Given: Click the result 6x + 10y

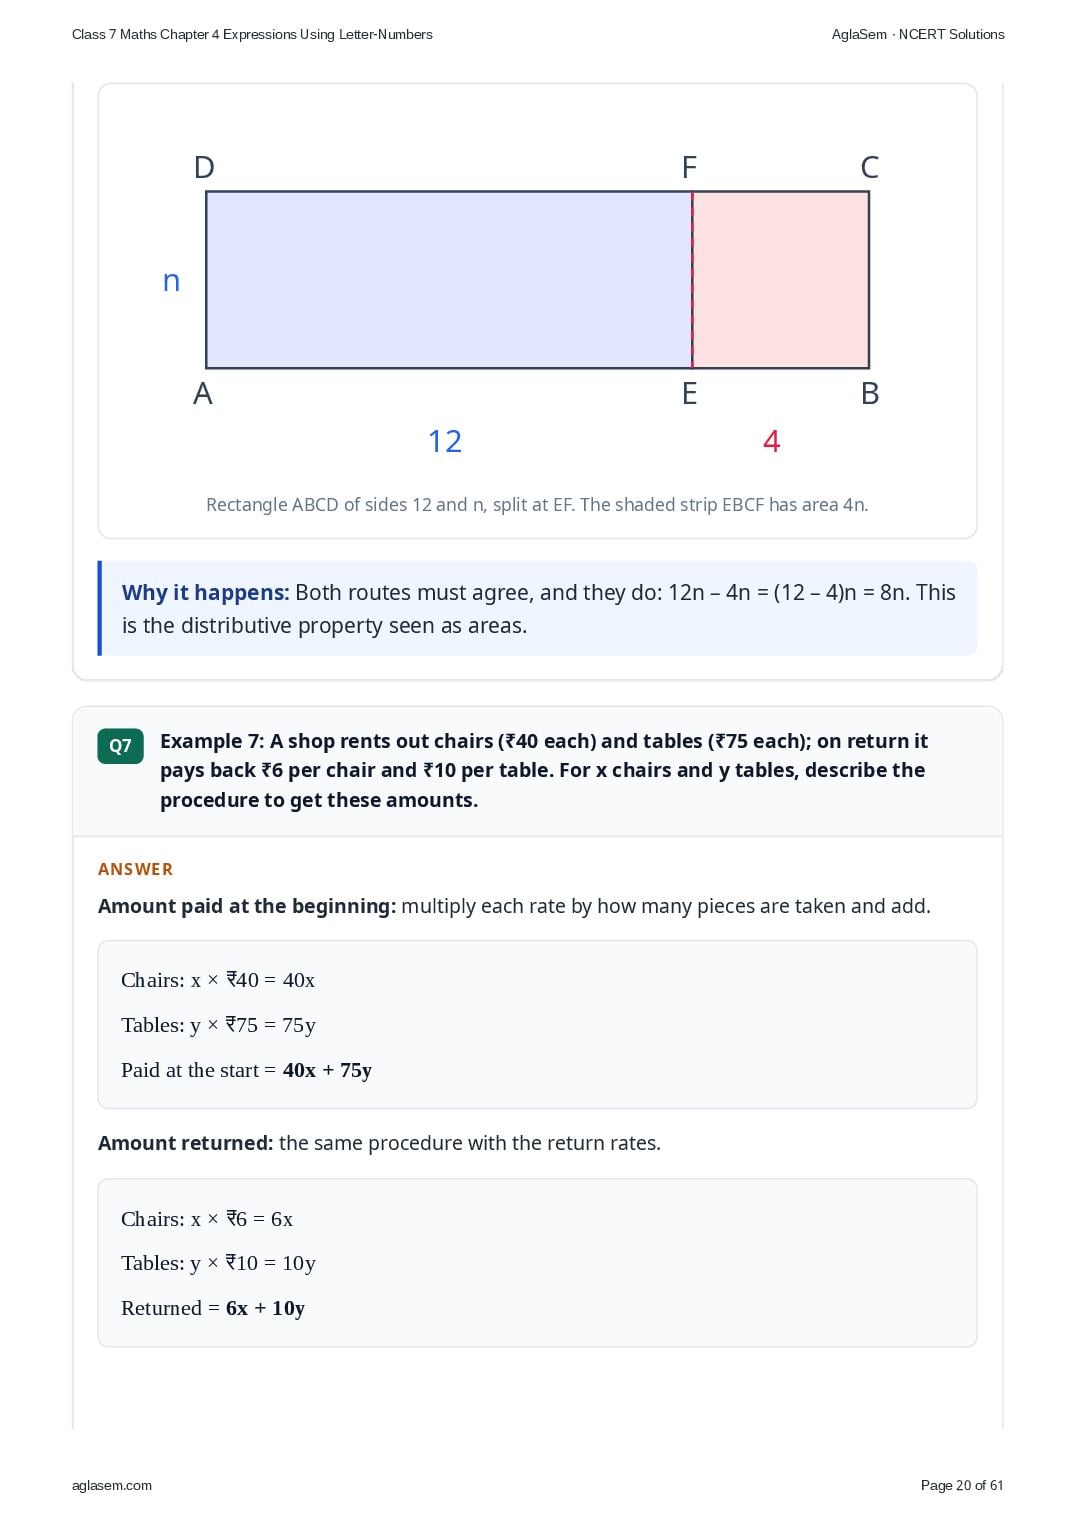Looking at the screenshot, I should click(265, 1308).
